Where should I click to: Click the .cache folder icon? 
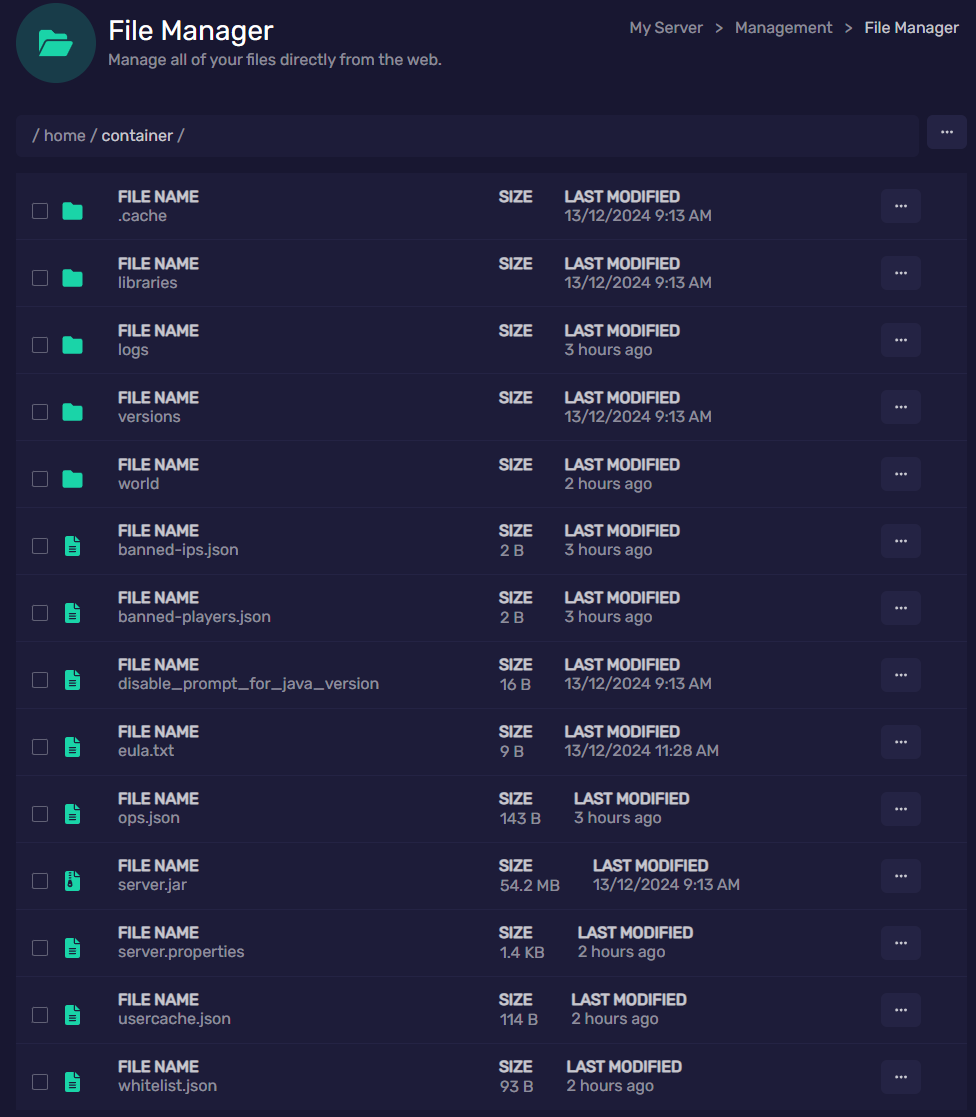72,211
